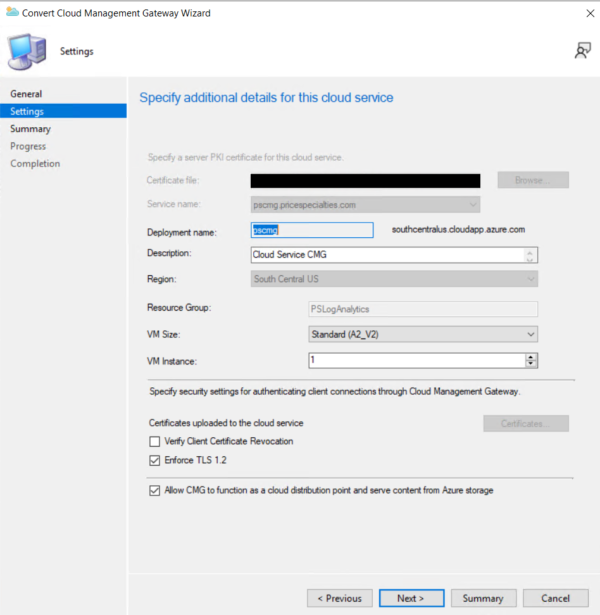Click the Deployment name field
Image resolution: width=600 pixels, height=615 pixels.
(312, 230)
